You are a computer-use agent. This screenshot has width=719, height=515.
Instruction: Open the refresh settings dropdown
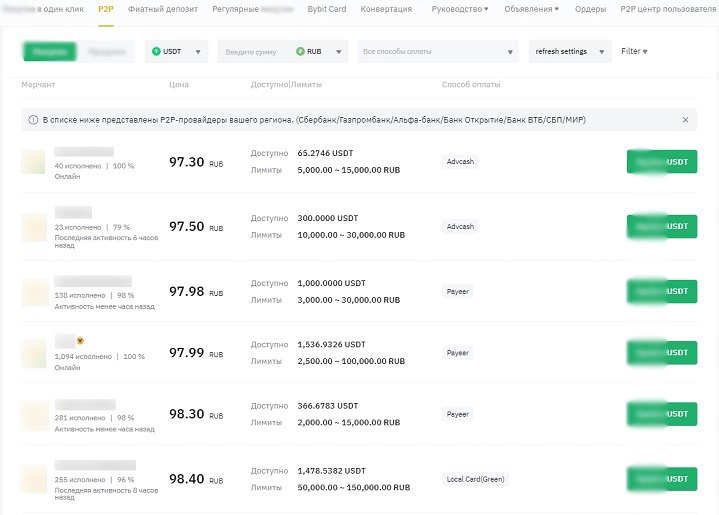(x=570, y=51)
